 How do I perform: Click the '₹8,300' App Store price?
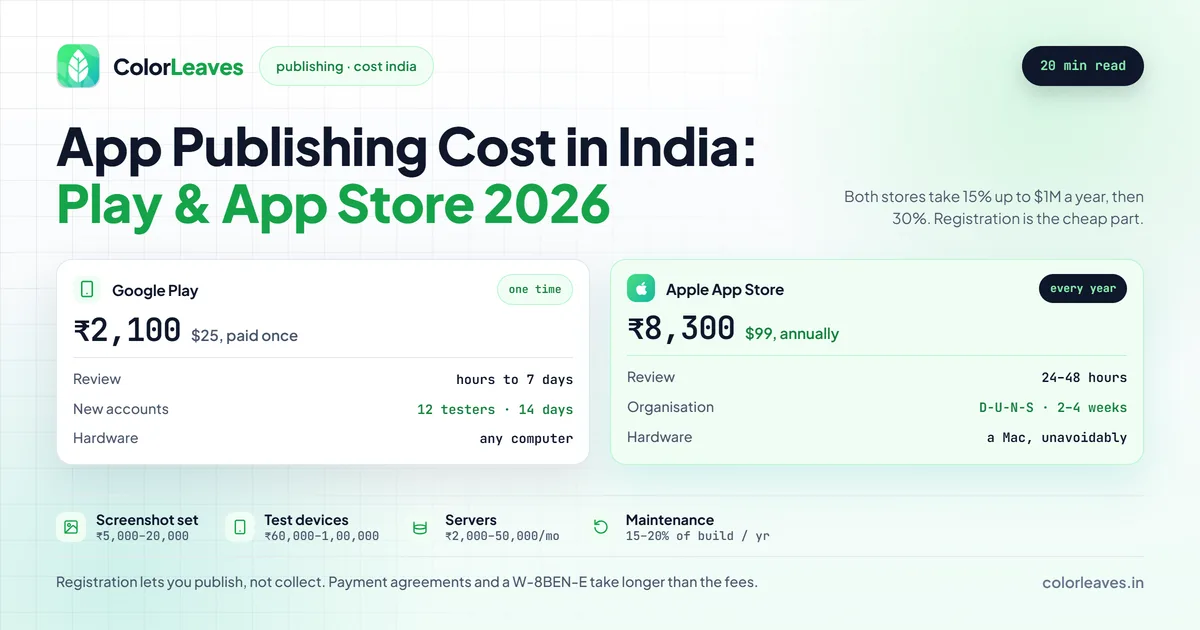coord(681,329)
